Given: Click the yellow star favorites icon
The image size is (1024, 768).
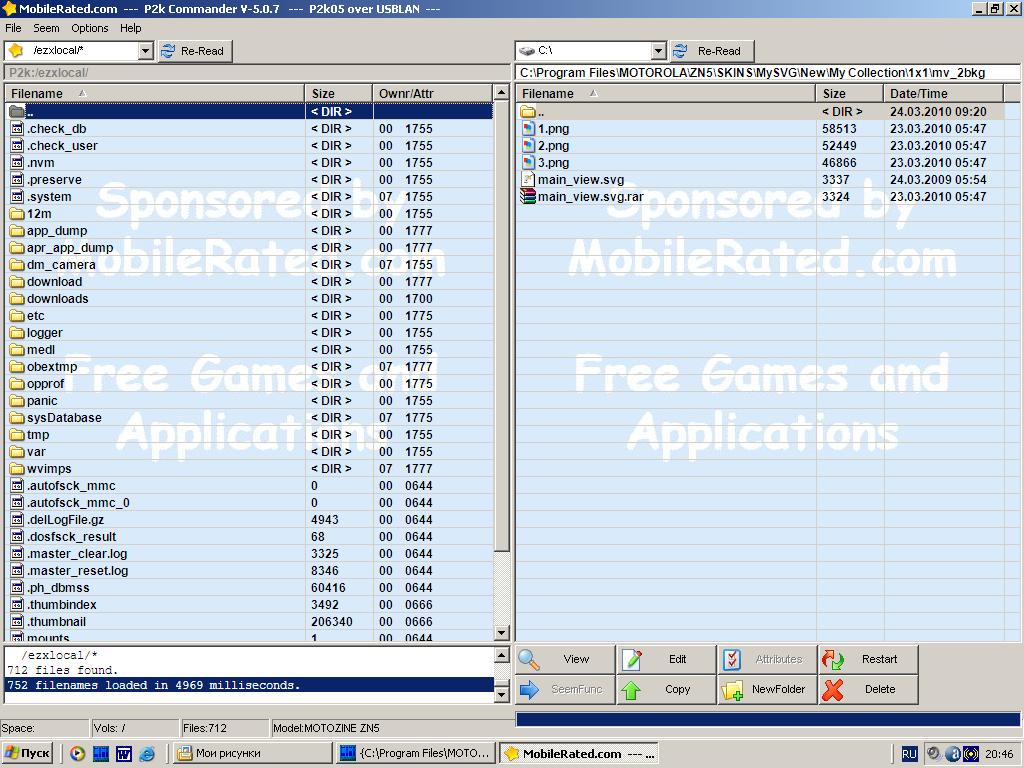Looking at the screenshot, I should [x=16, y=50].
